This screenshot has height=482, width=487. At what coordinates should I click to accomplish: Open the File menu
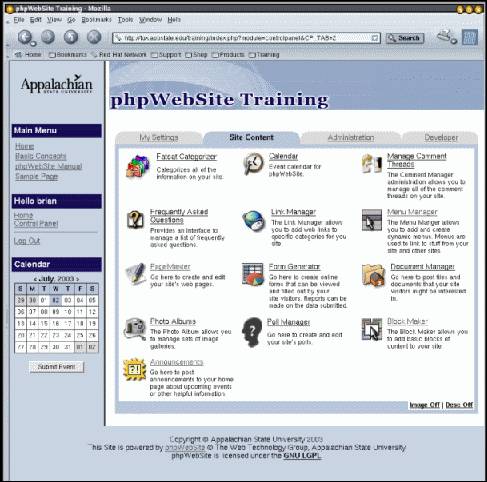click(19, 20)
